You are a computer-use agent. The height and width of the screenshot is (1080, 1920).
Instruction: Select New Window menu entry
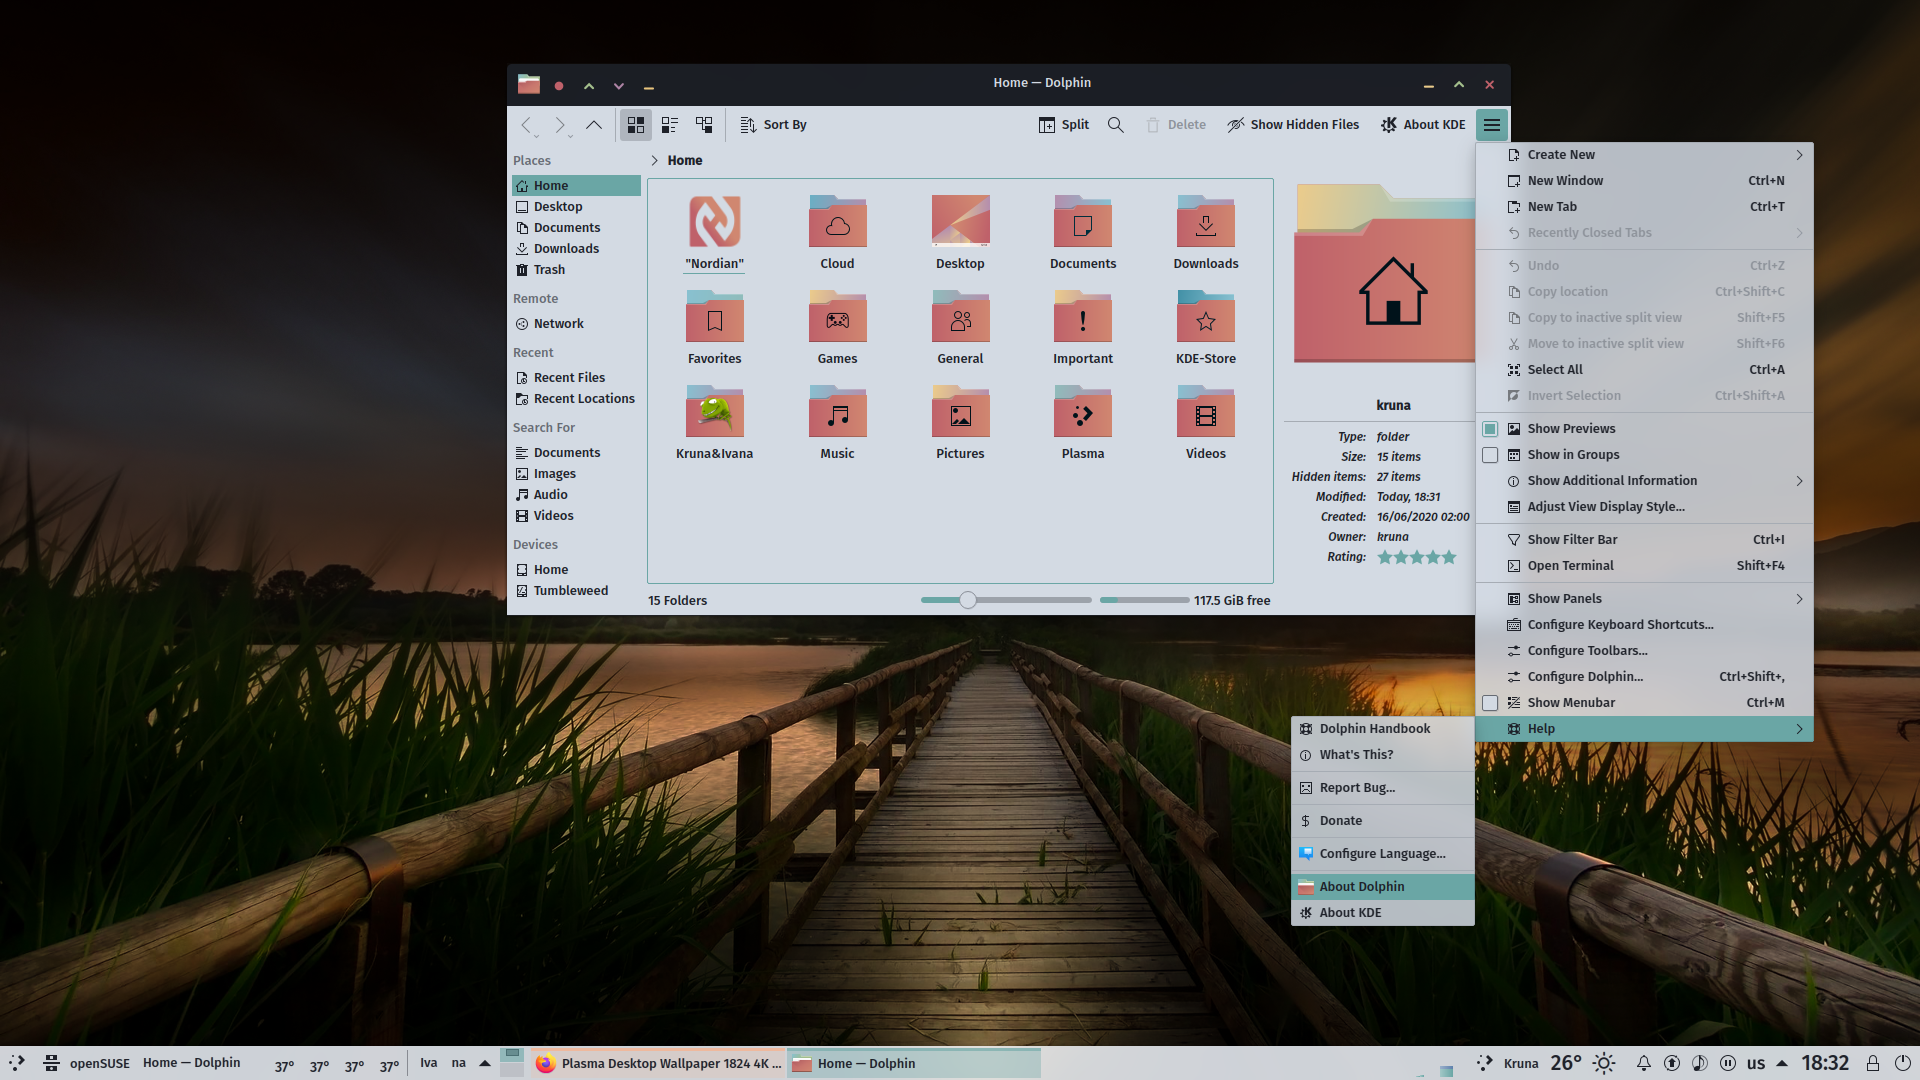coord(1645,181)
